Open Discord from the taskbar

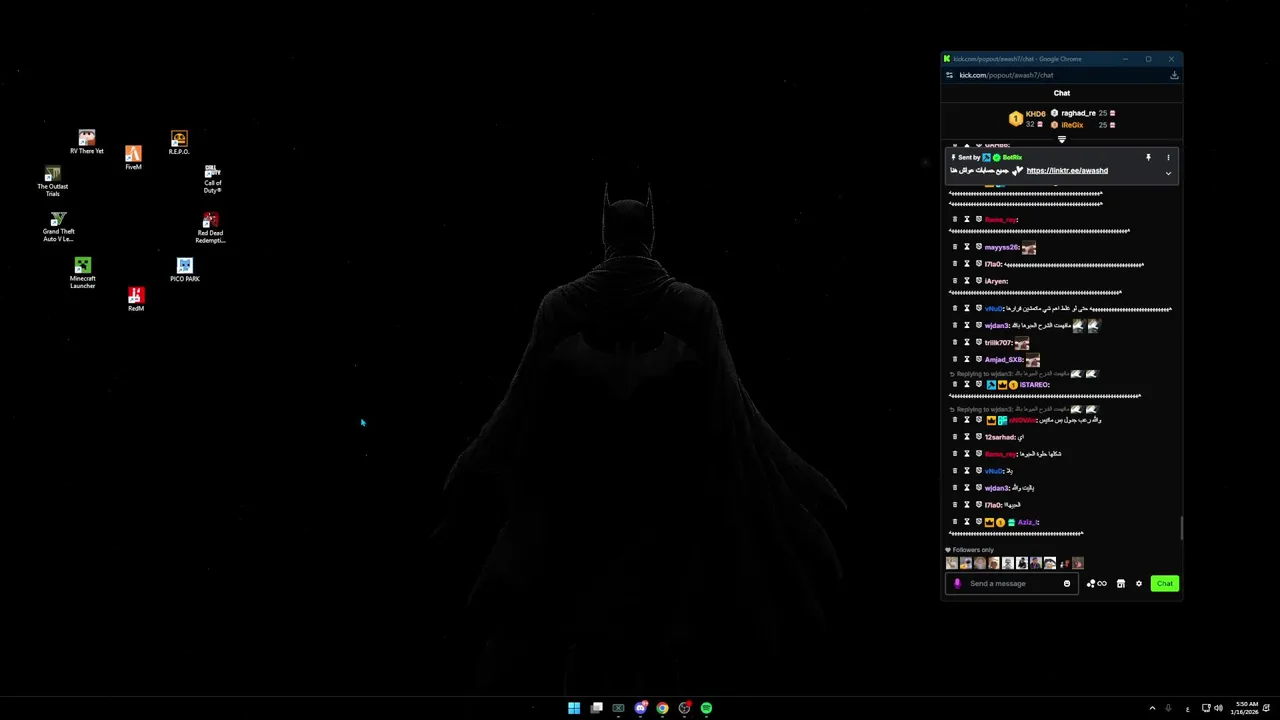(640, 708)
